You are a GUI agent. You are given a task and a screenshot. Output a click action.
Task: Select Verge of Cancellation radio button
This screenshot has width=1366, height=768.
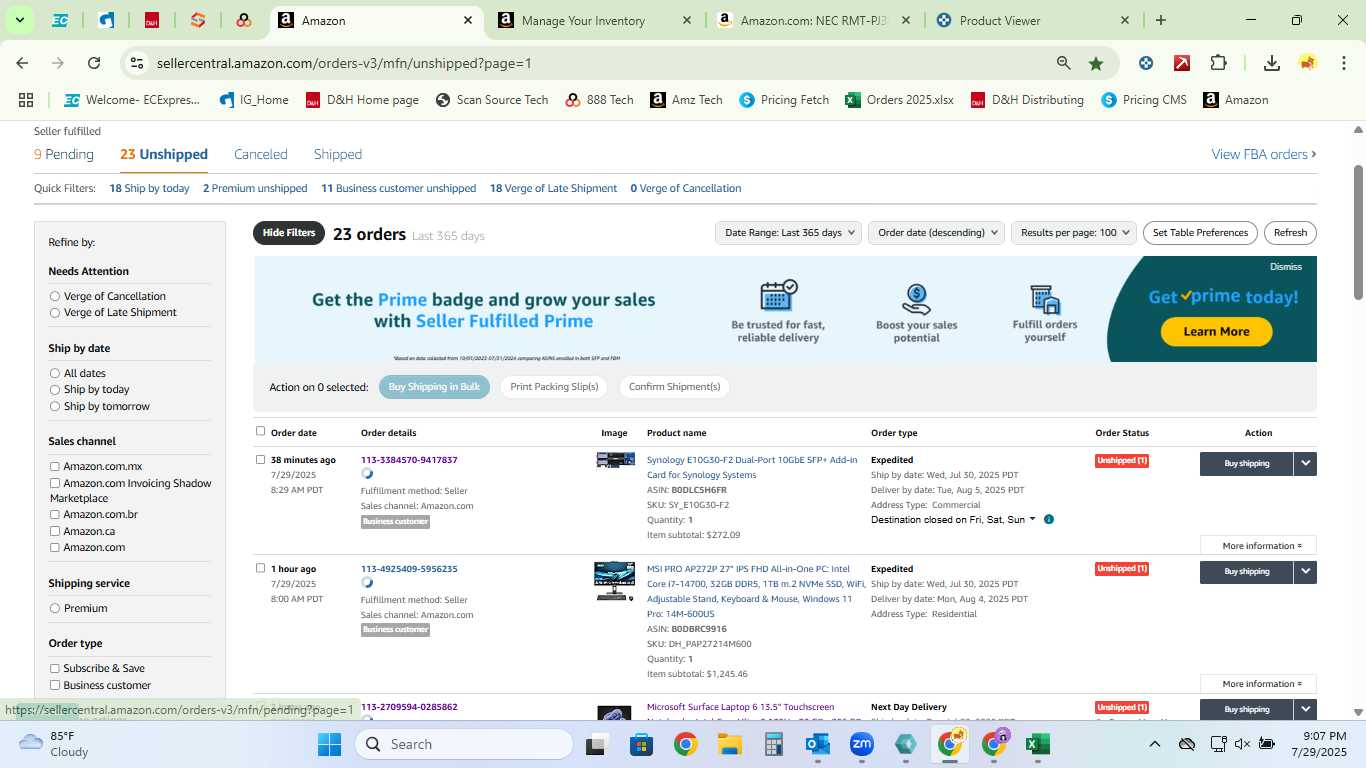(x=55, y=296)
